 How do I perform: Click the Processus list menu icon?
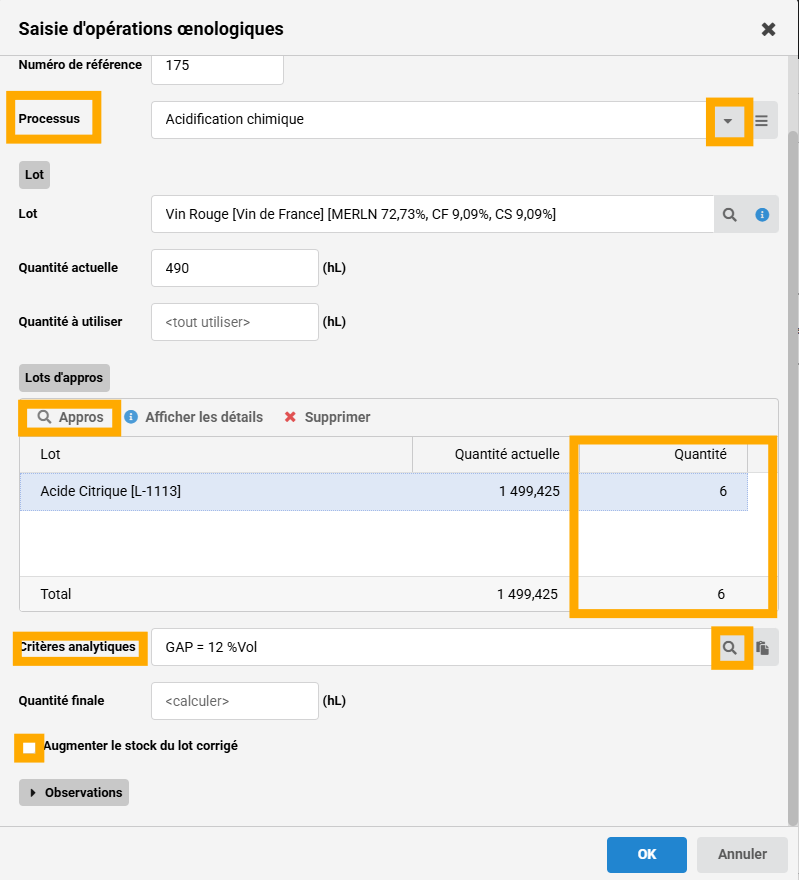(762, 121)
